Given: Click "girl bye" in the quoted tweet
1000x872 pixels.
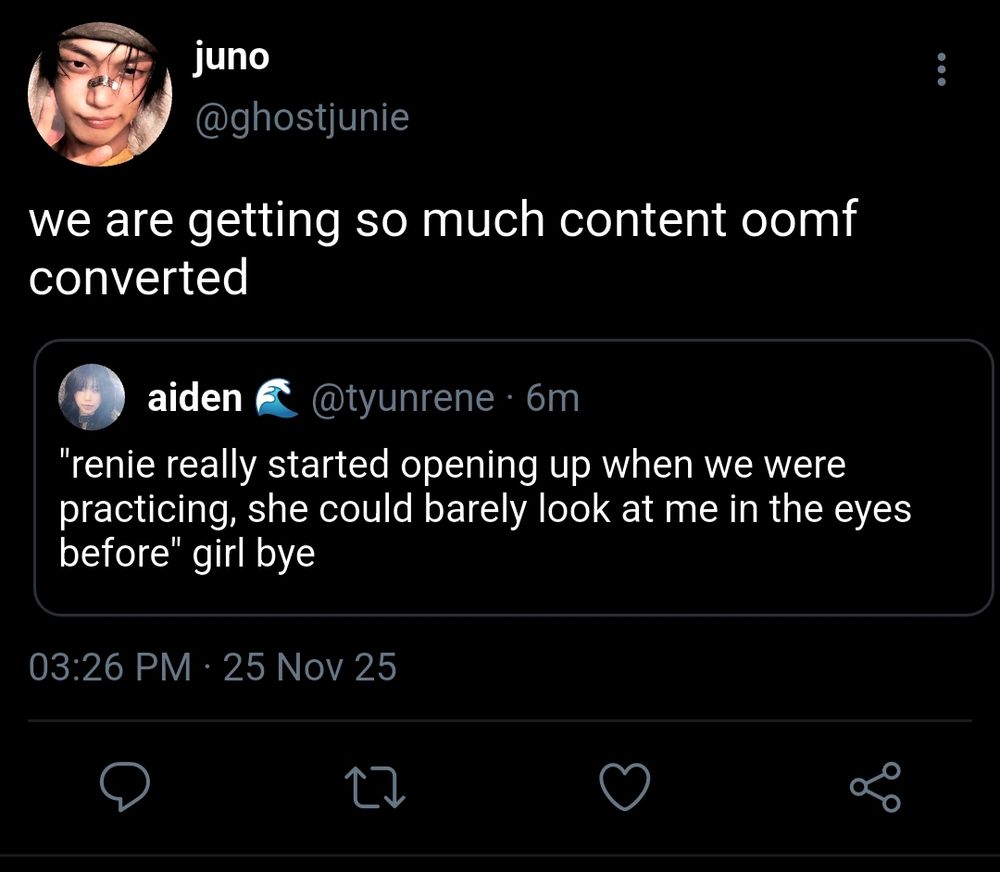Looking at the screenshot, I should (253, 552).
